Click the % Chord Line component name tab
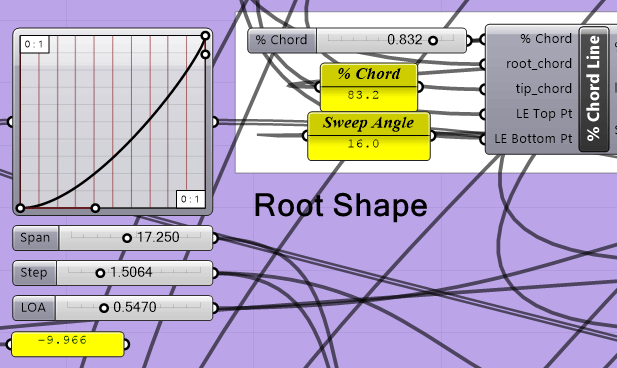 (593, 88)
